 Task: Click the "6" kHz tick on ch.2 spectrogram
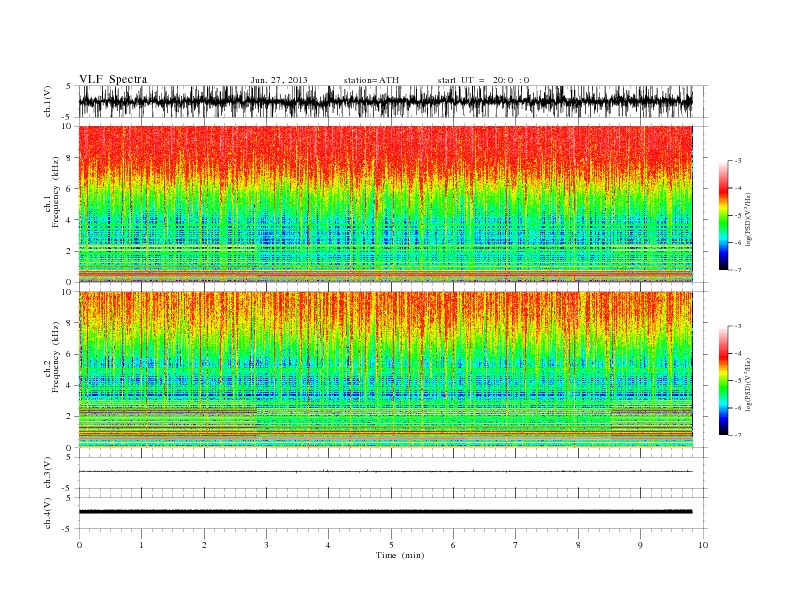pyautogui.click(x=70, y=354)
